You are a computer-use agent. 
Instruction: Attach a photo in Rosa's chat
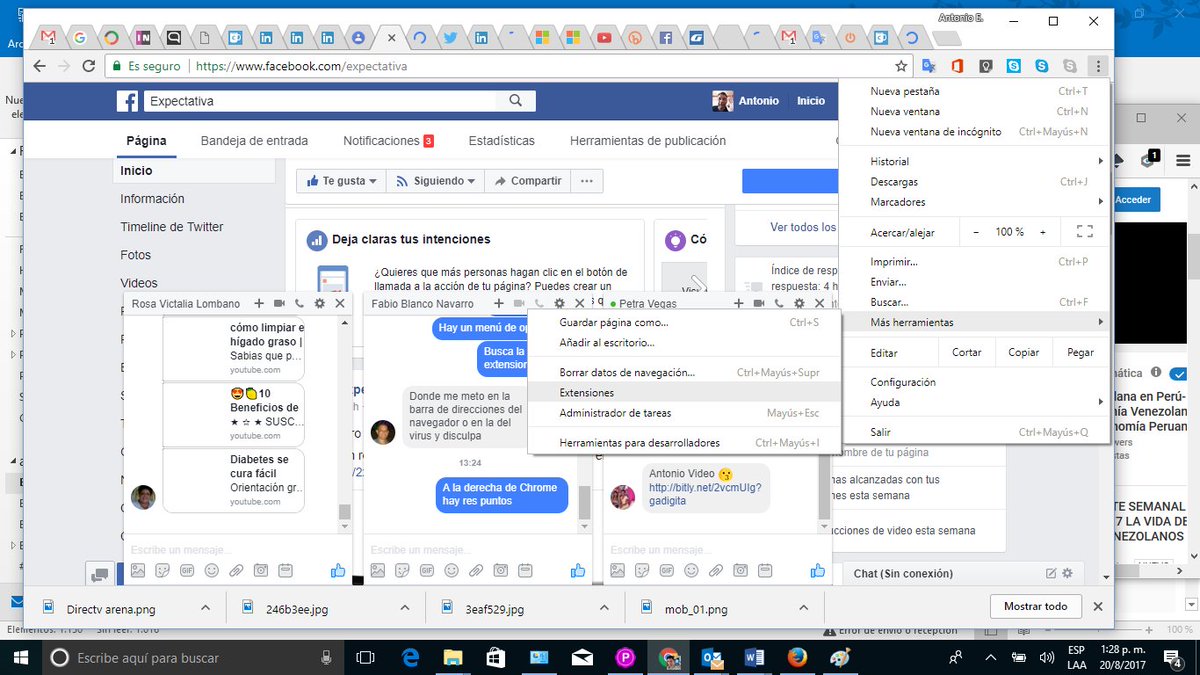[x=138, y=570]
